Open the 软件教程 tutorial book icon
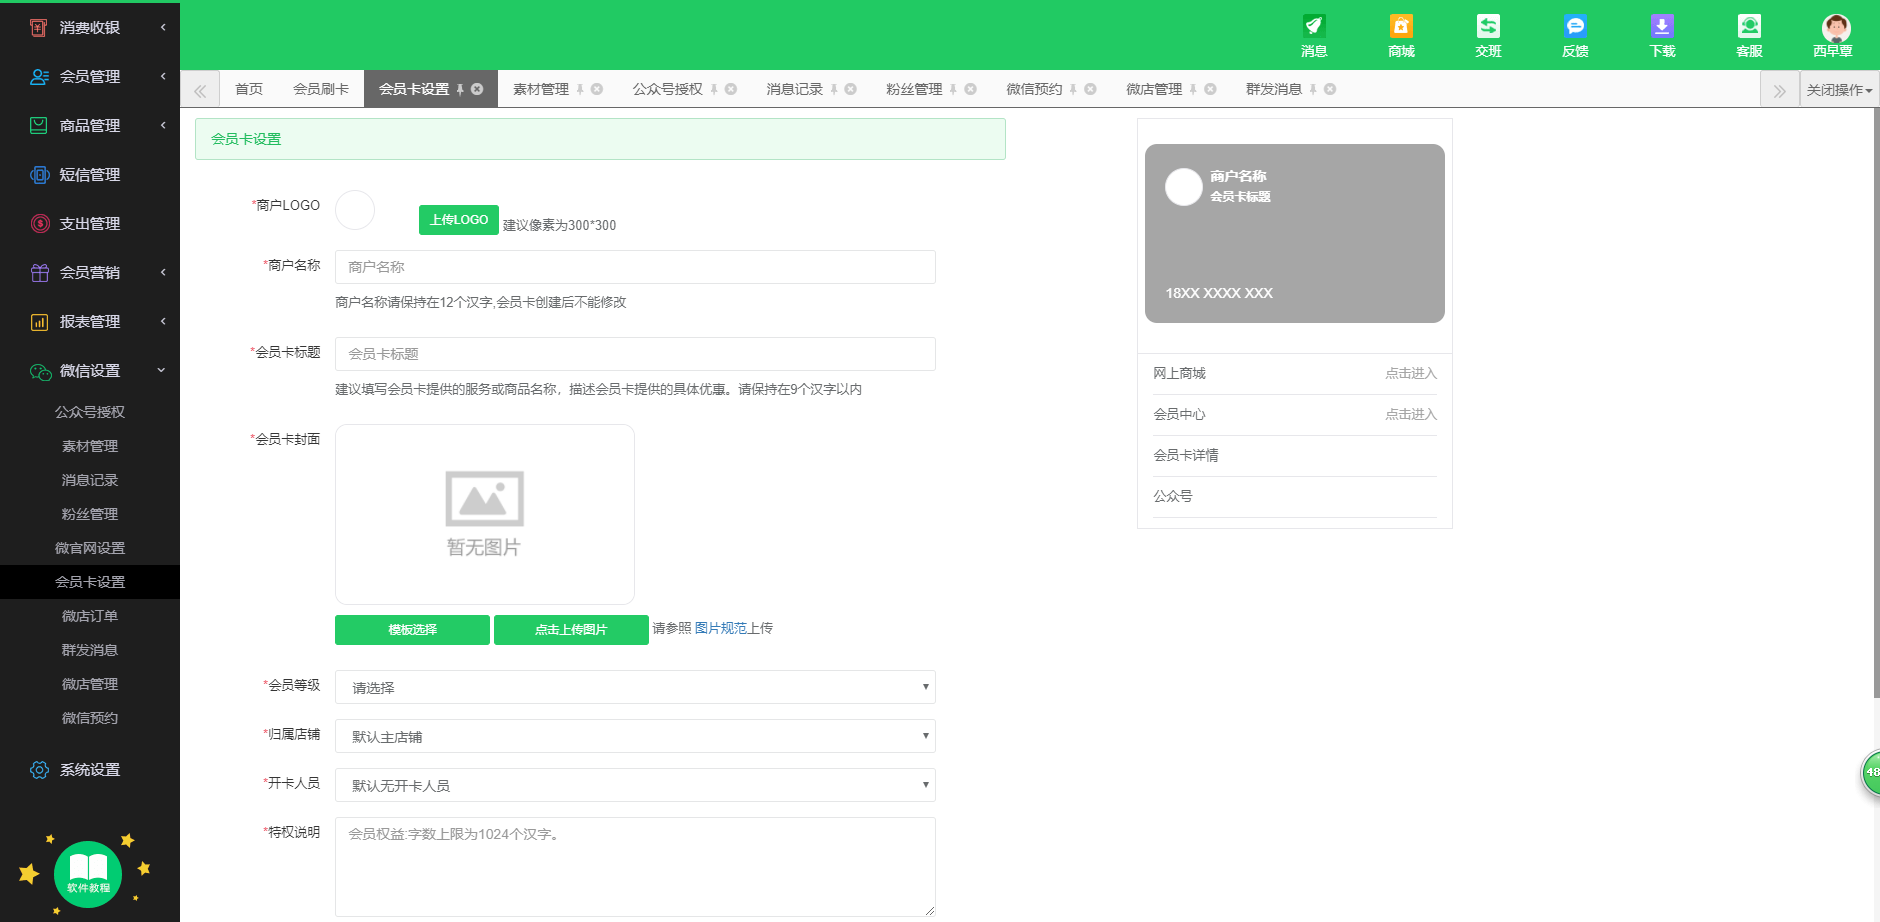 coord(88,874)
